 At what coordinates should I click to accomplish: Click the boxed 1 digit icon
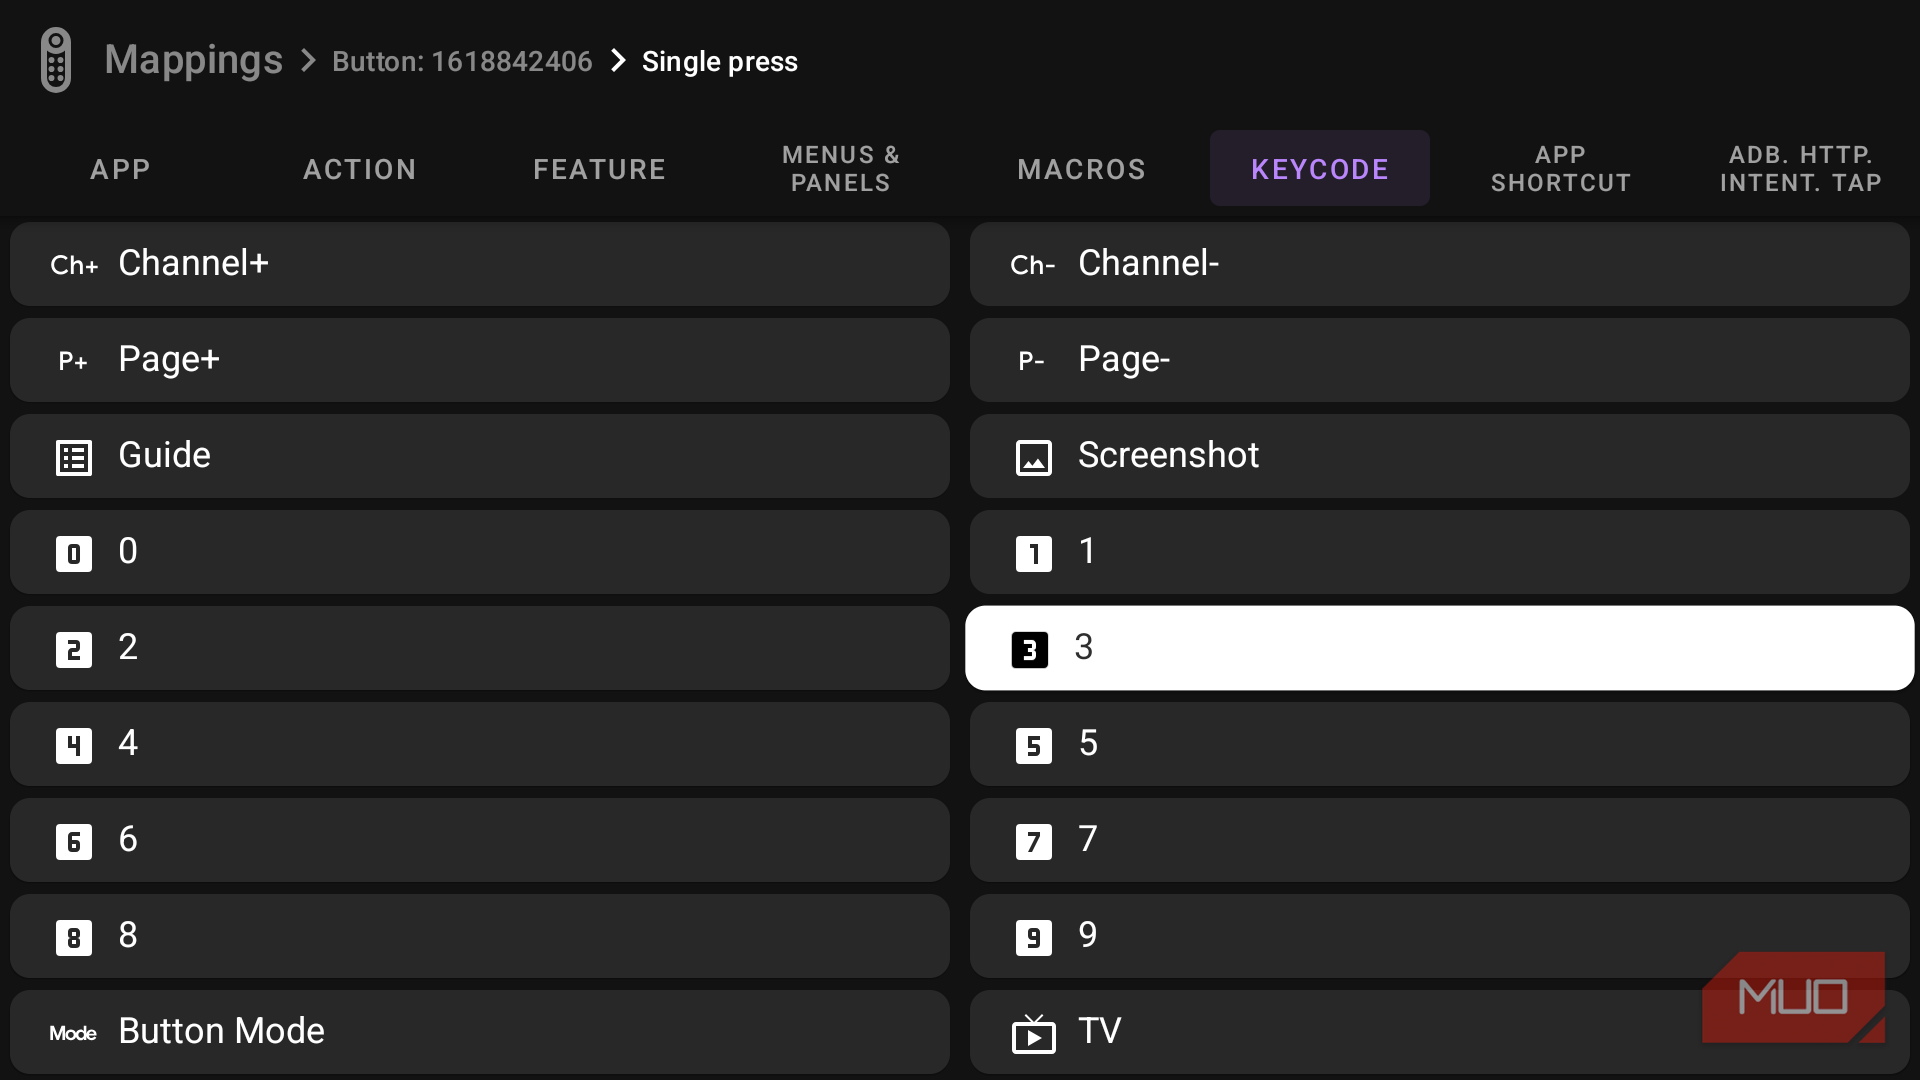click(1034, 554)
